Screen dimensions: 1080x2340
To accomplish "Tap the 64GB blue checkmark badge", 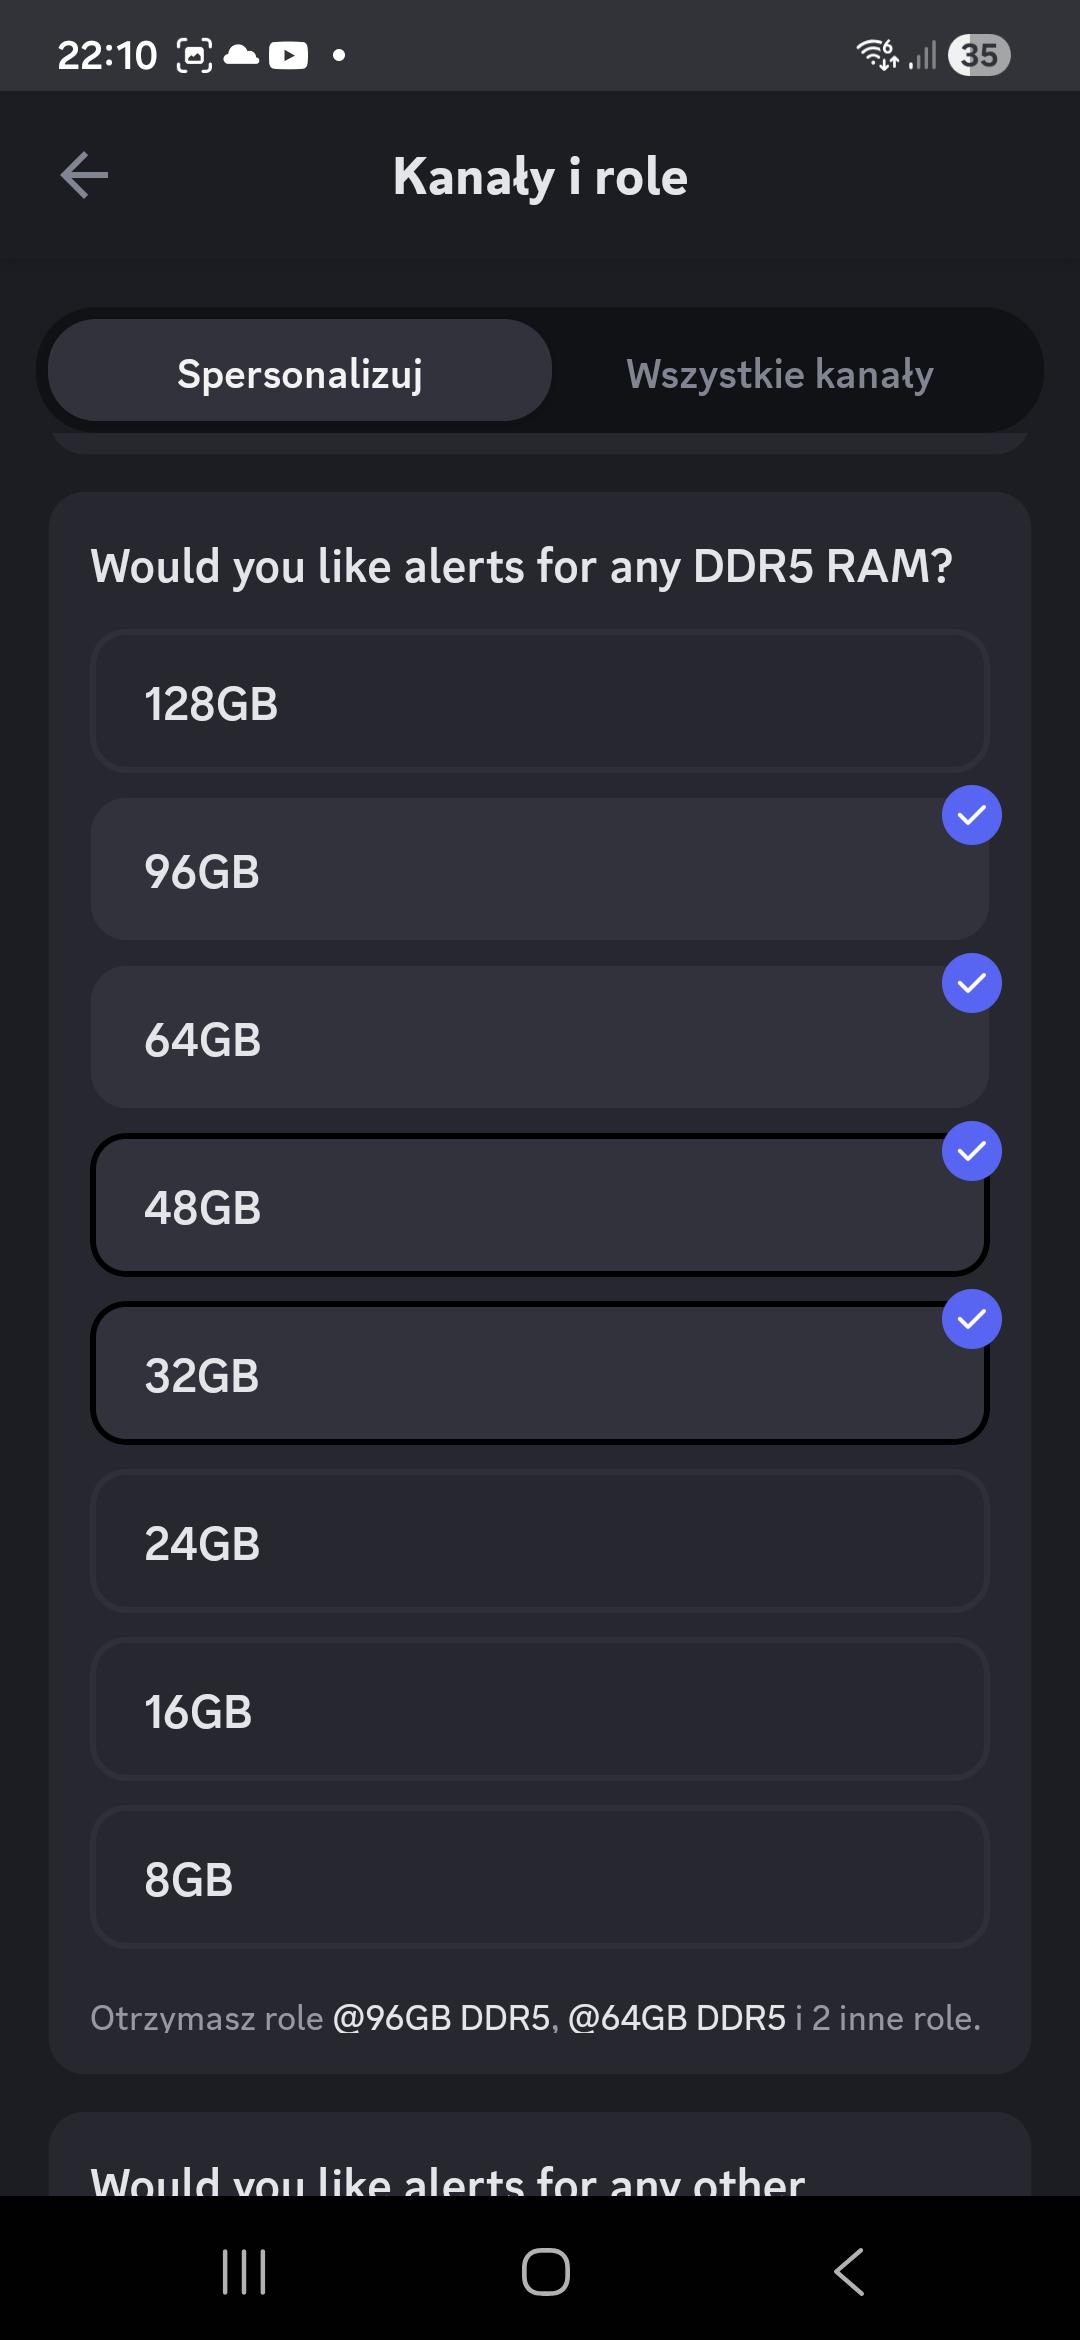I will pyautogui.click(x=971, y=984).
